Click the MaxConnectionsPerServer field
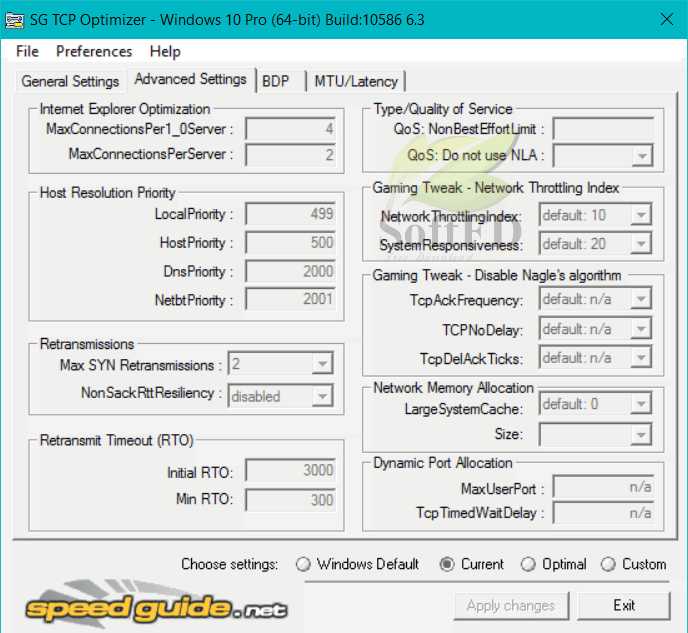The height and width of the screenshot is (633, 688). tap(290, 154)
